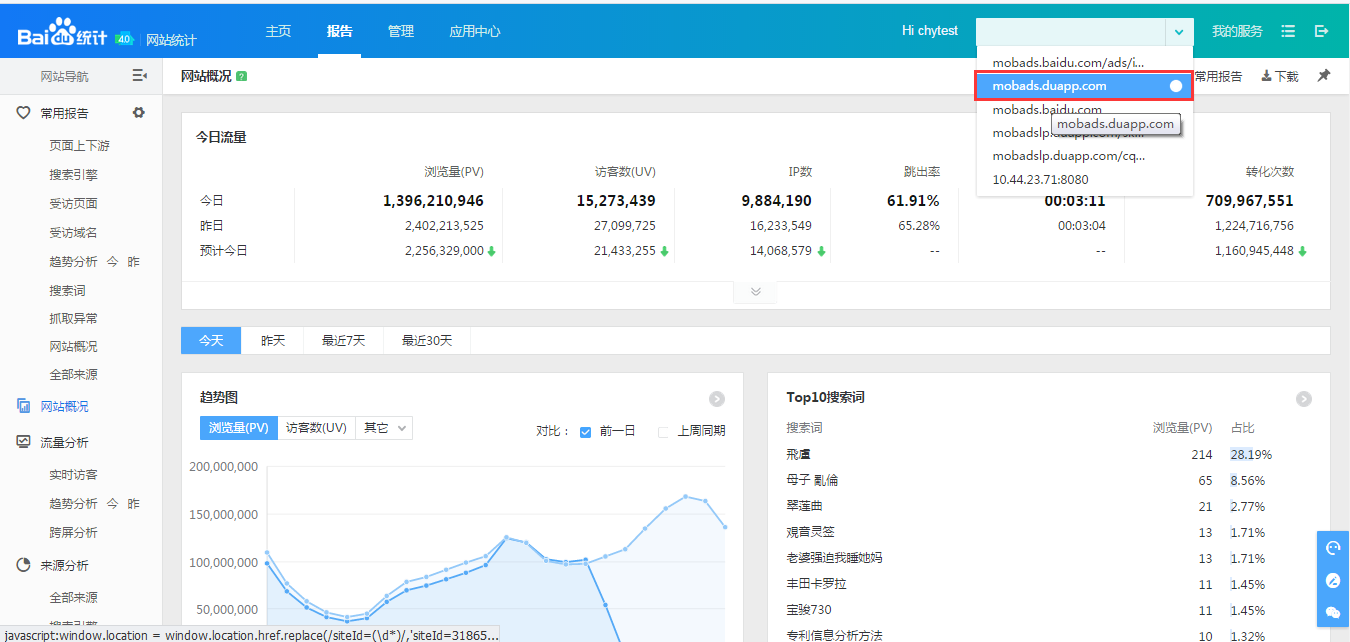Viewport: 1350px width, 642px height.
Task: Enable the 上周同期 comparison checkbox
Action: 663,432
